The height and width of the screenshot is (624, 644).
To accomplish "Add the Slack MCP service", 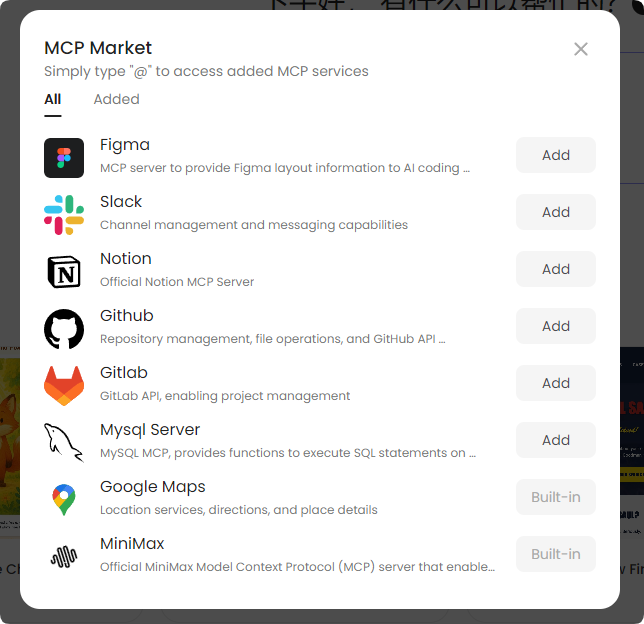I will (x=556, y=212).
